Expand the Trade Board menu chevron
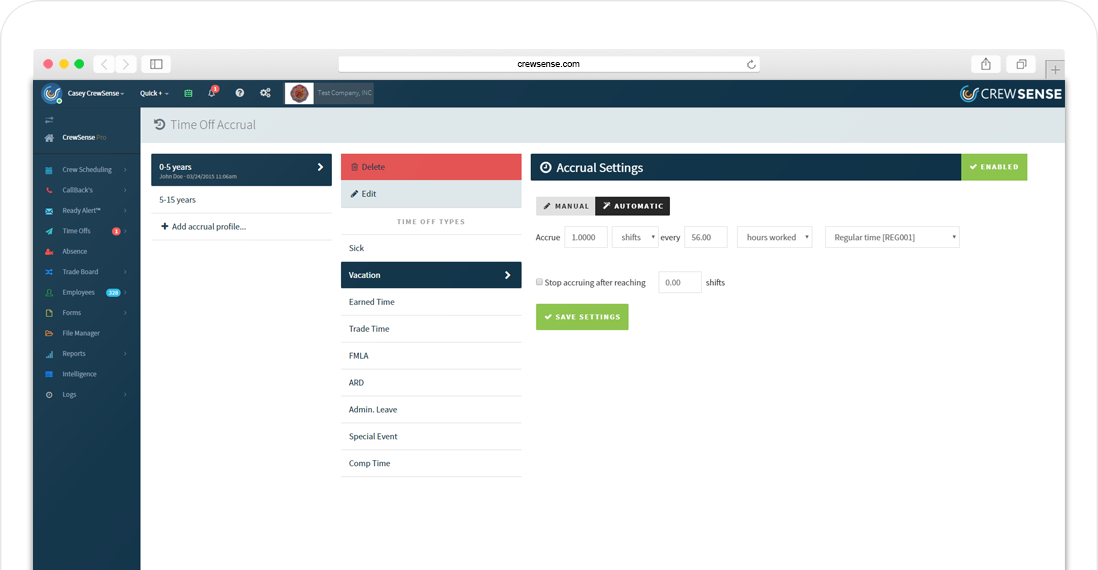The height and width of the screenshot is (570, 1098). pyautogui.click(x=125, y=272)
